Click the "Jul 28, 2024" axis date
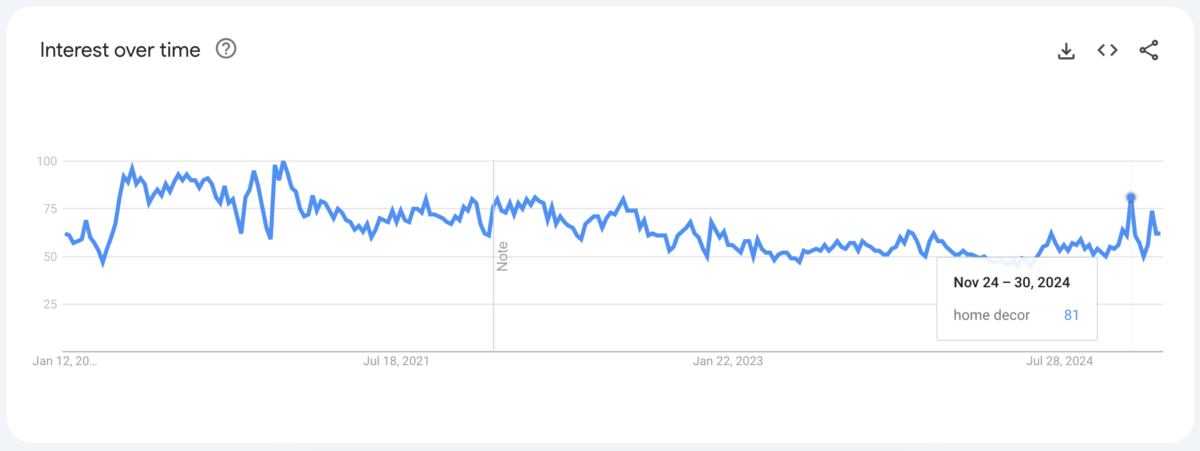The height and width of the screenshot is (451, 1200). pyautogui.click(x=1062, y=361)
